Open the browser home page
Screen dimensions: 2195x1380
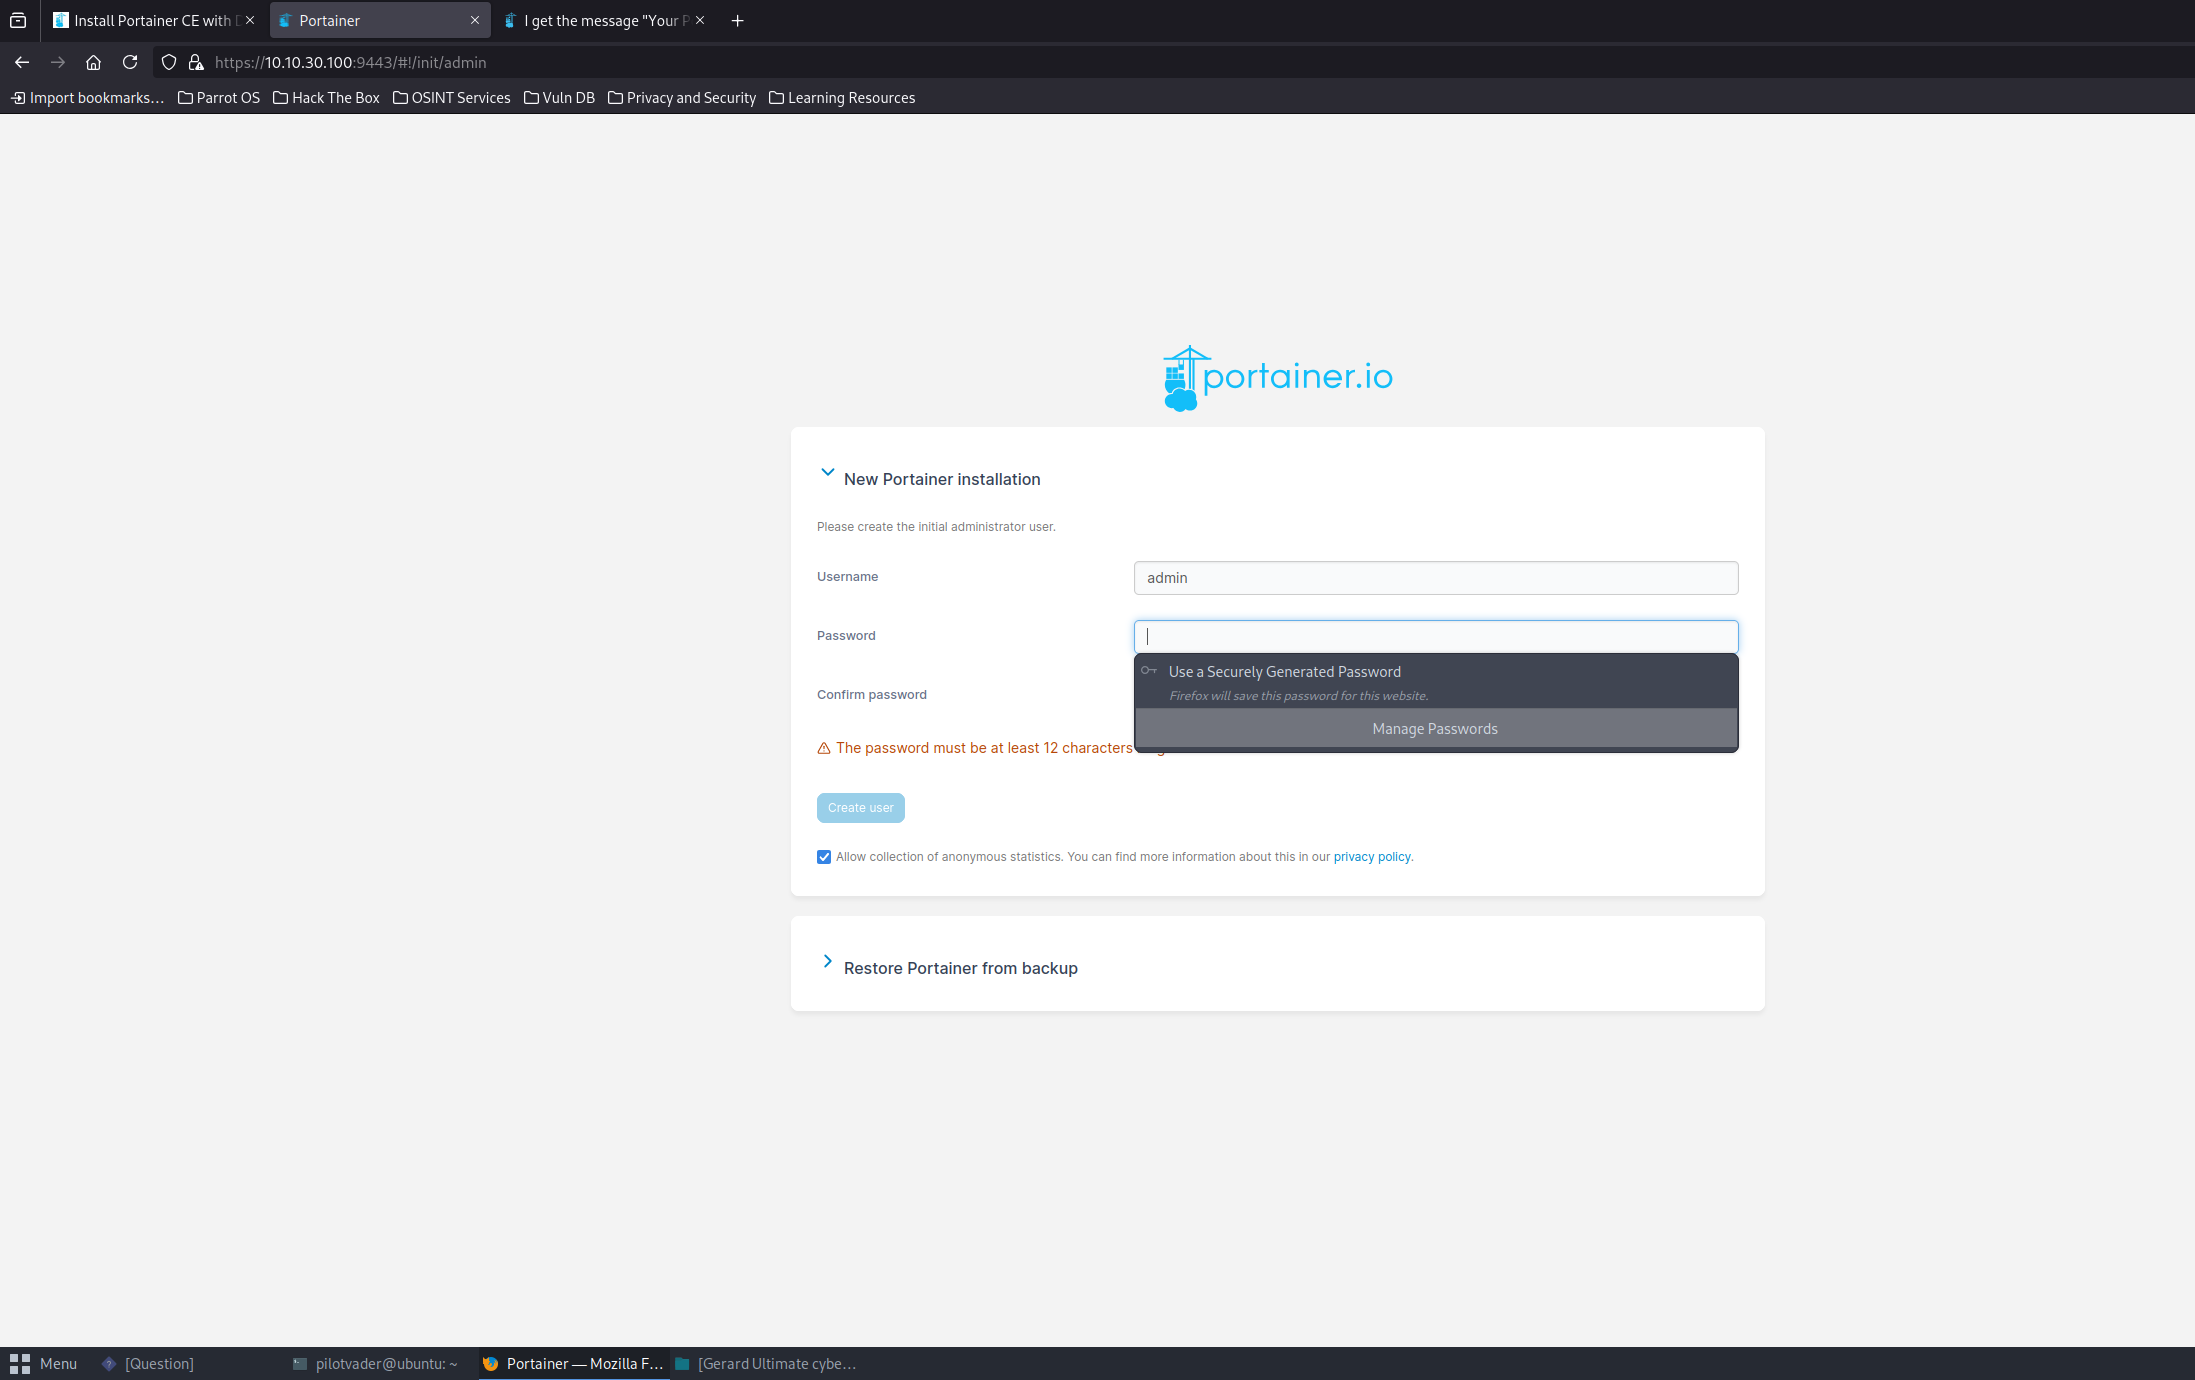click(x=93, y=62)
